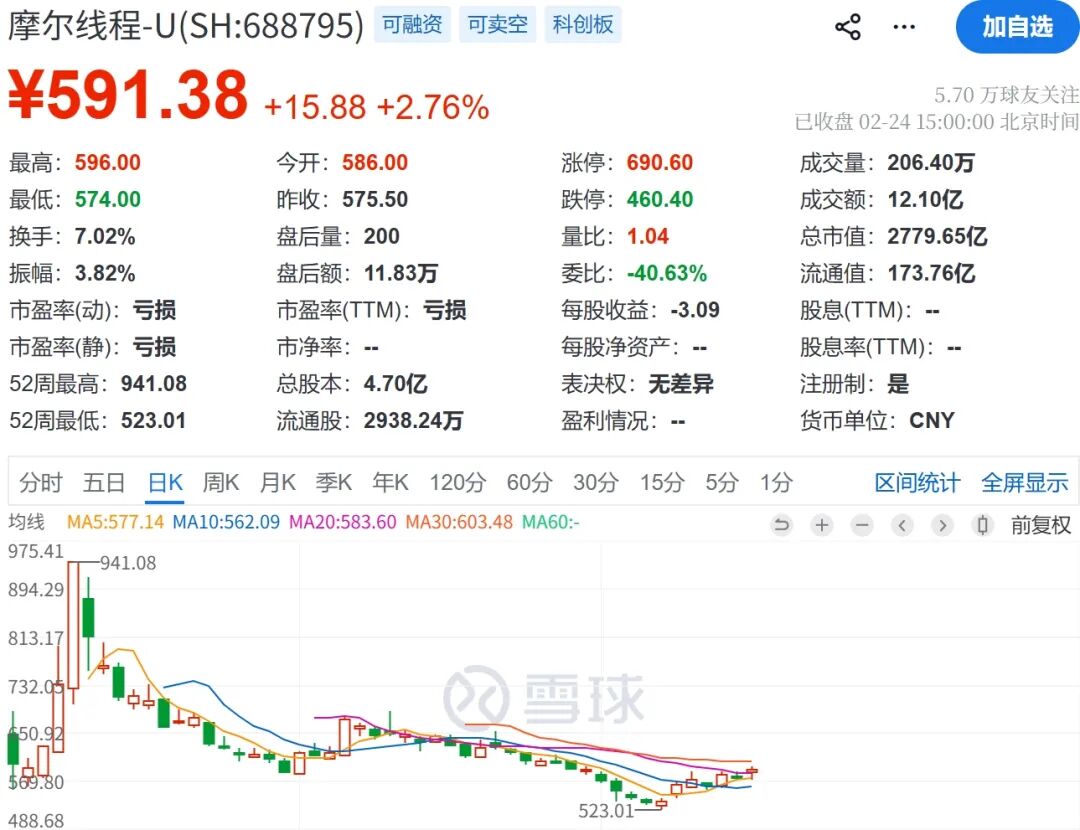Select the 月K monthly view
Image resolution: width=1080 pixels, height=830 pixels.
point(276,482)
